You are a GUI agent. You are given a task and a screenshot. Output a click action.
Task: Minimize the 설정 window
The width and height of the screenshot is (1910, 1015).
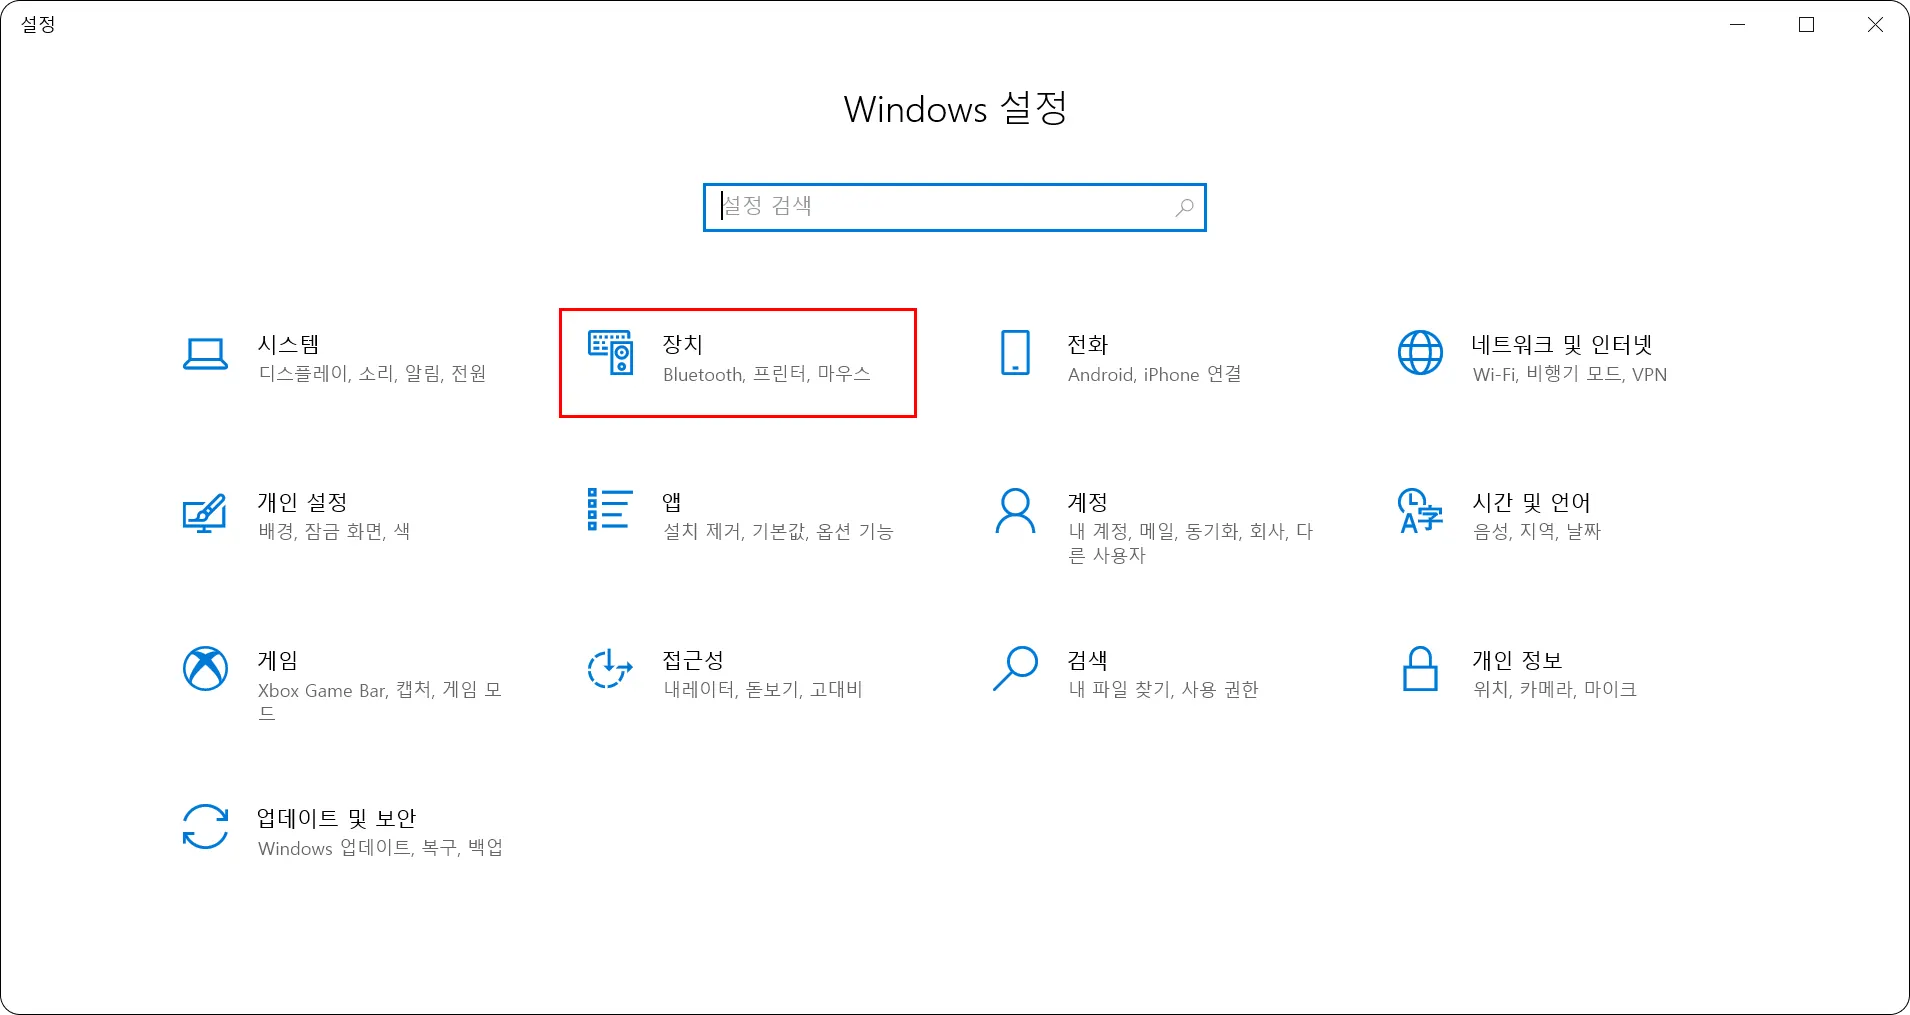click(1738, 25)
